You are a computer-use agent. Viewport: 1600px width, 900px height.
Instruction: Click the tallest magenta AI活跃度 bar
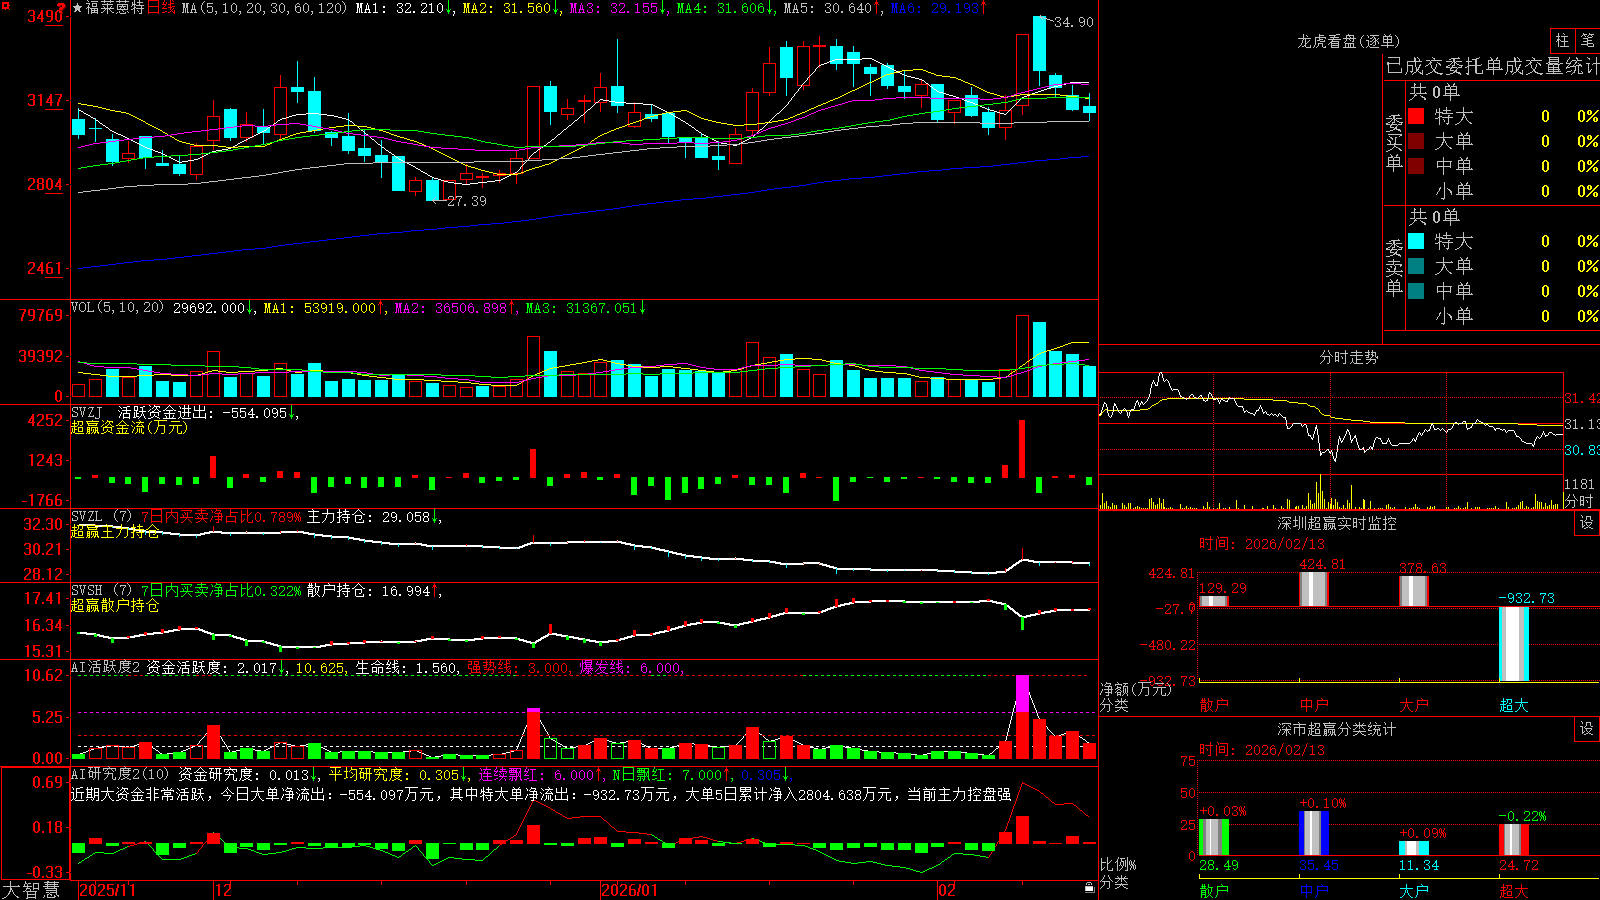(1022, 717)
